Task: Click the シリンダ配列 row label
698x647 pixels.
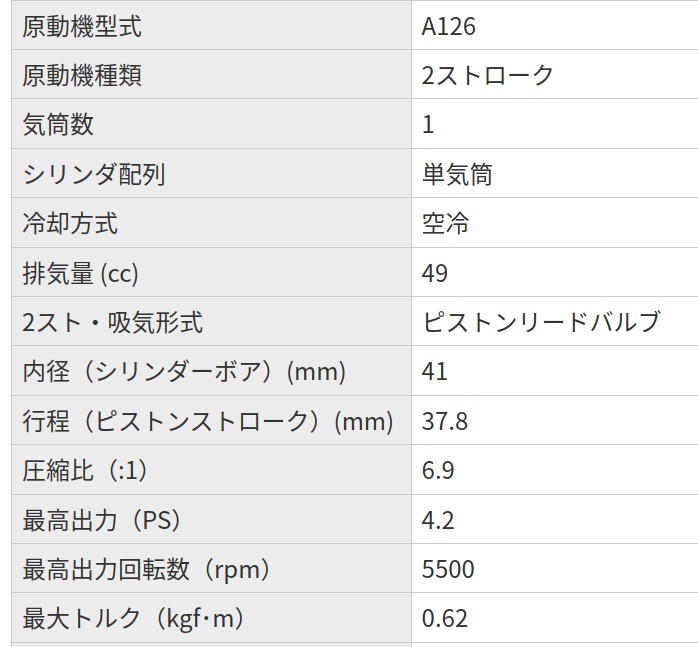Action: 94,175
